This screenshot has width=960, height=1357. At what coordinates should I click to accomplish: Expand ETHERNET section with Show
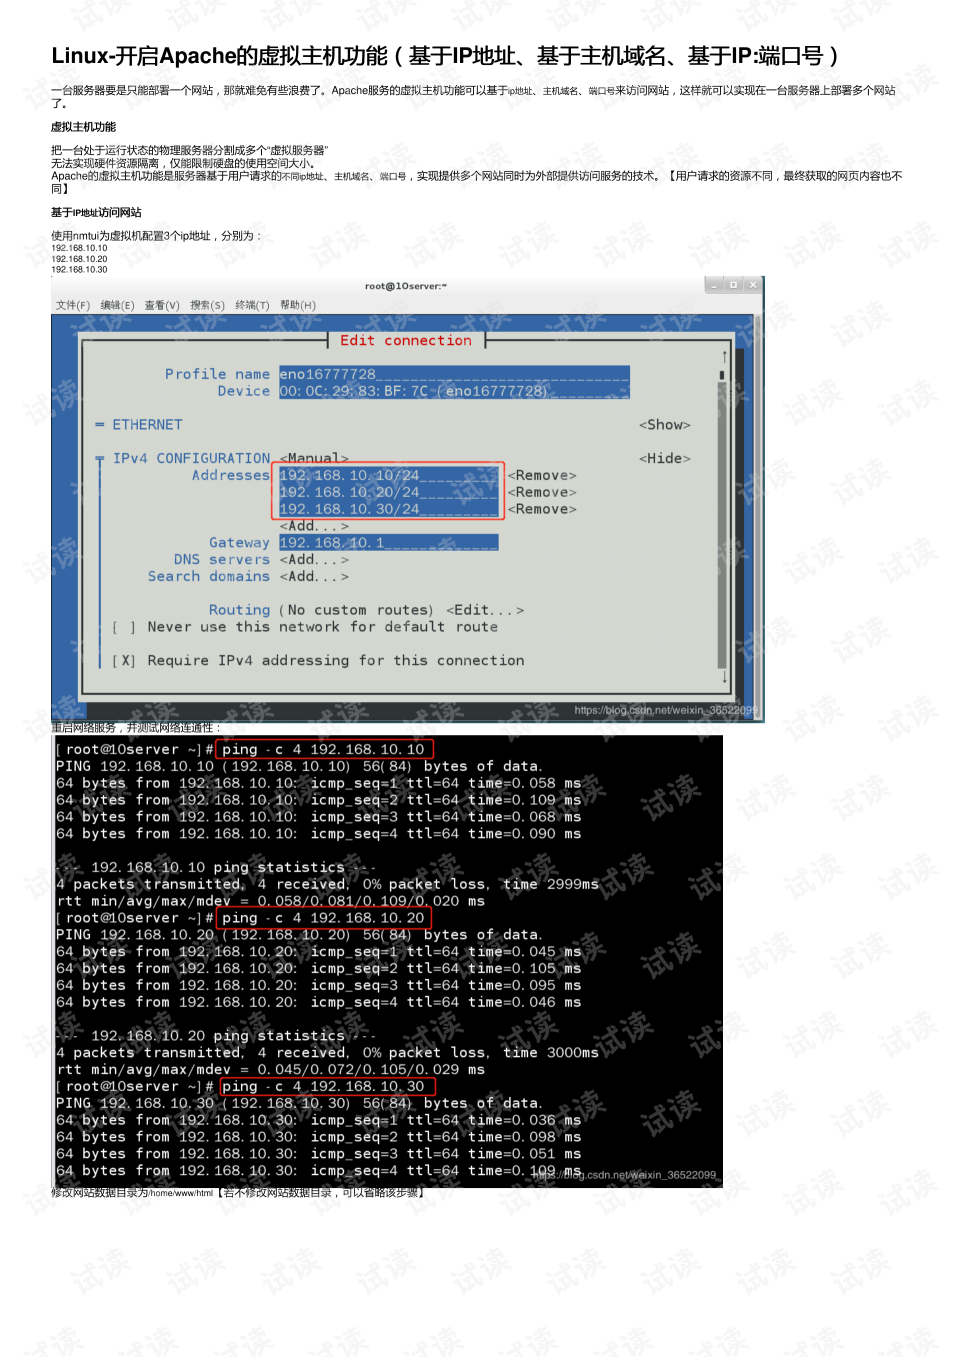pyautogui.click(x=665, y=425)
